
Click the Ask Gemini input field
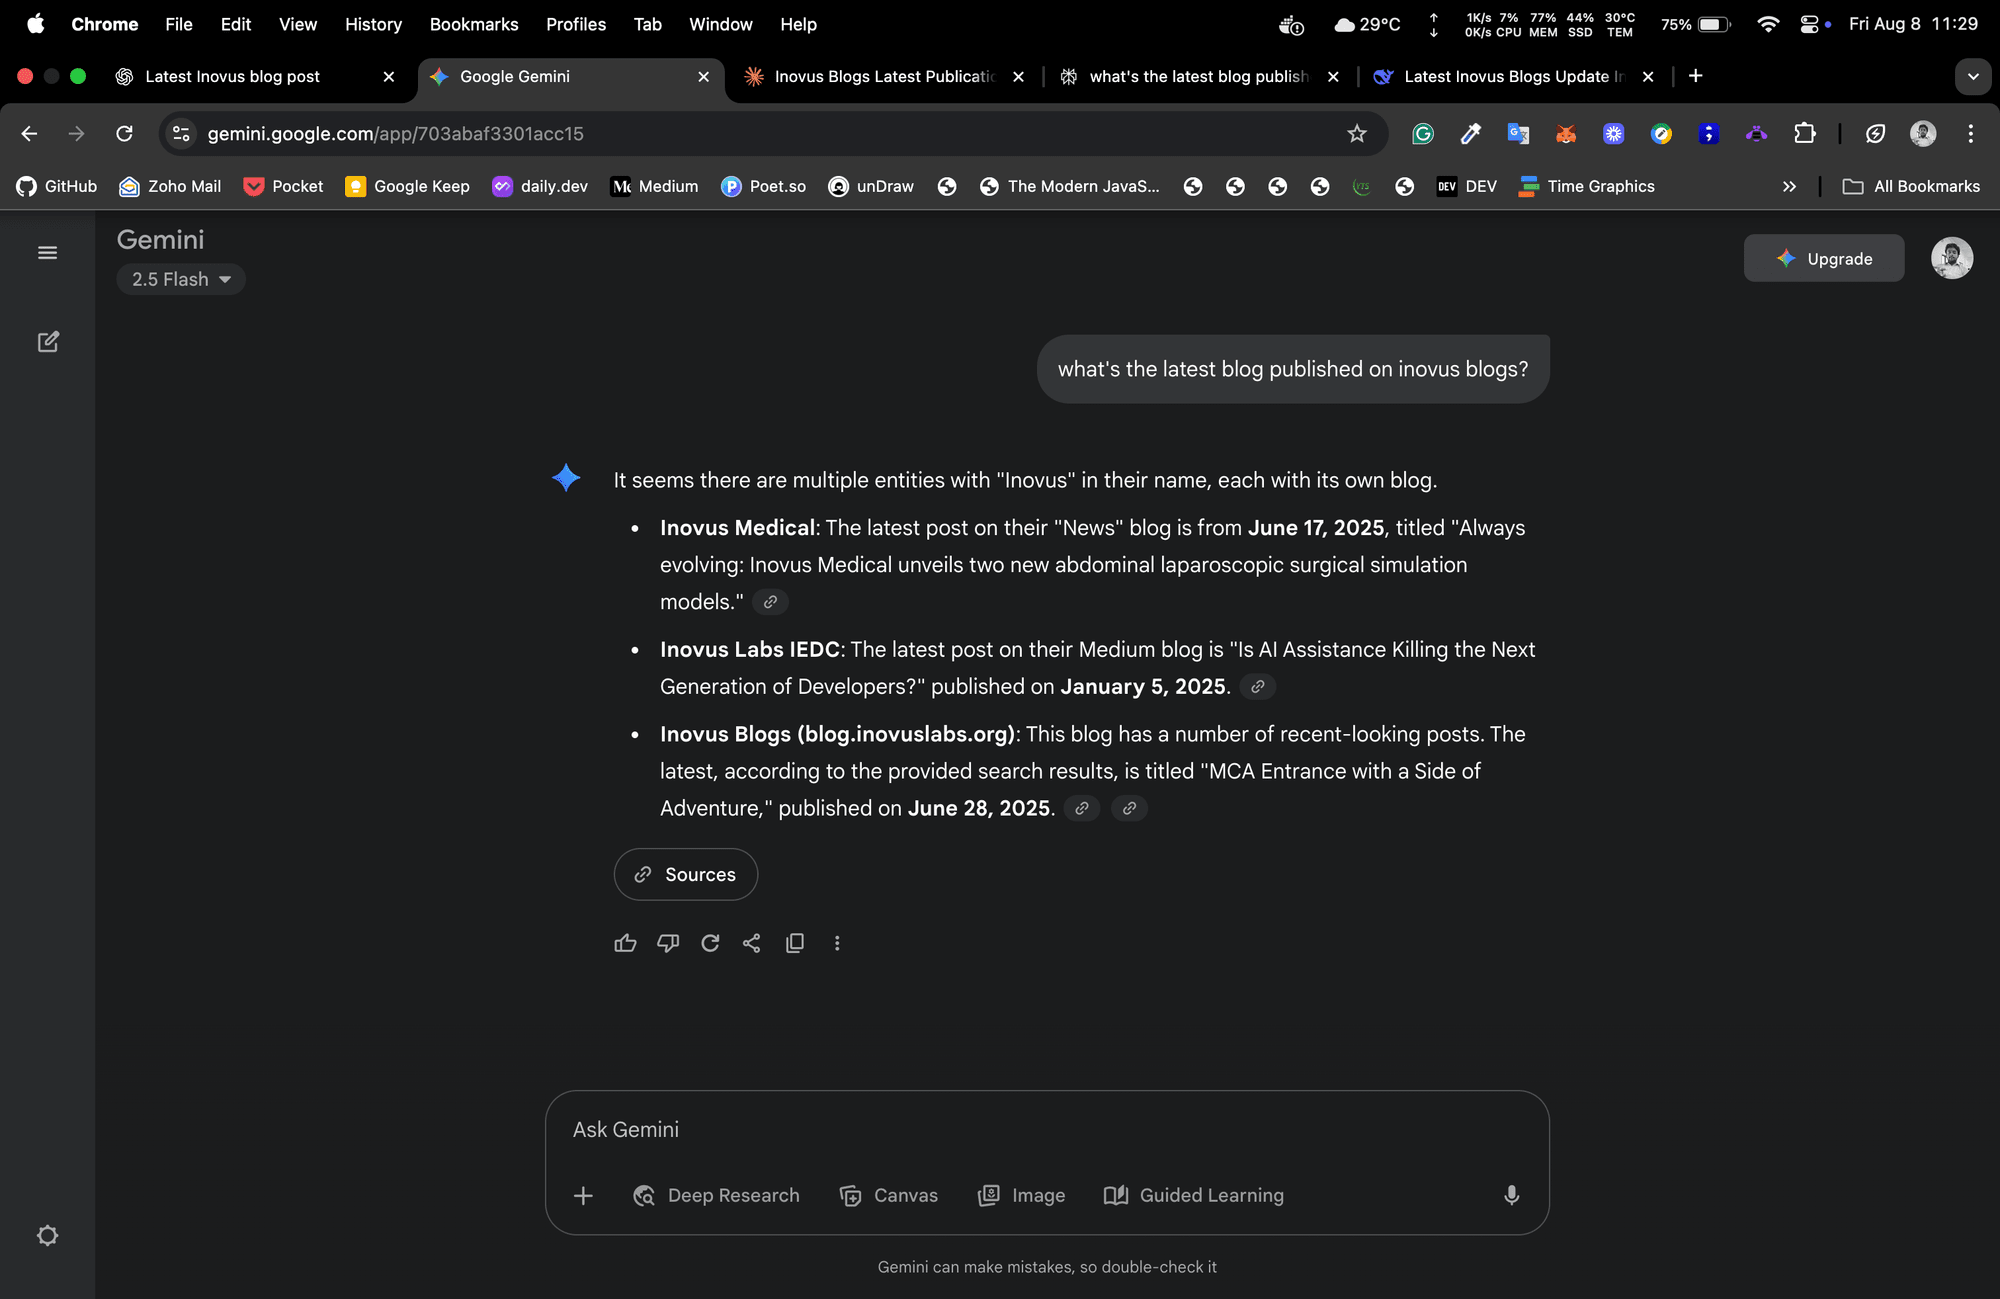click(1045, 1129)
